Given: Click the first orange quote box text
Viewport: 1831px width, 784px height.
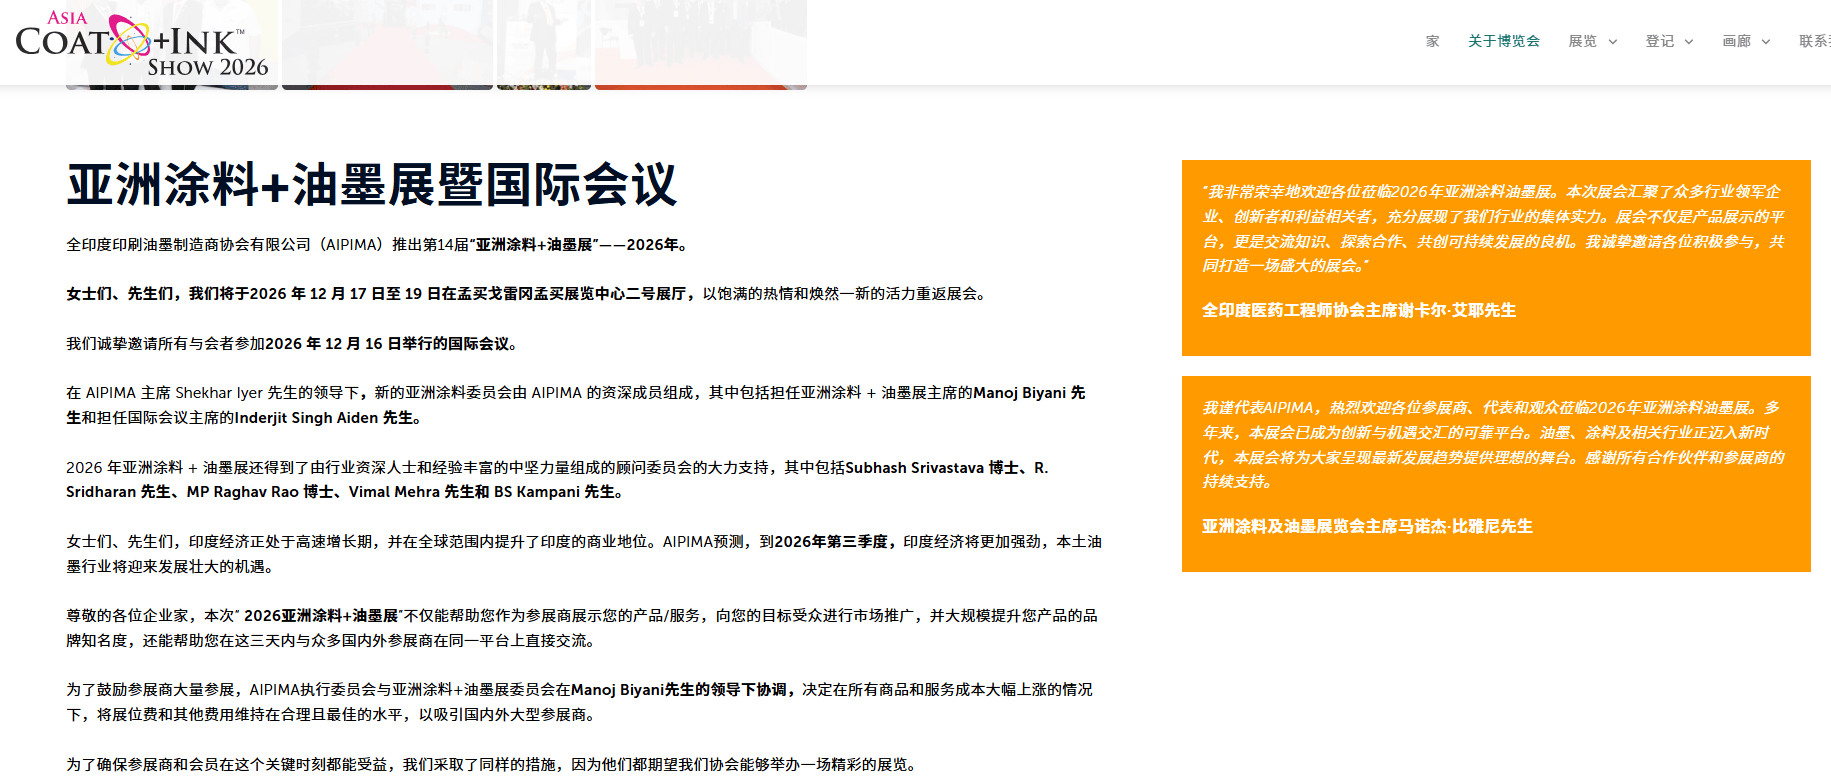Looking at the screenshot, I should coord(1494,228).
